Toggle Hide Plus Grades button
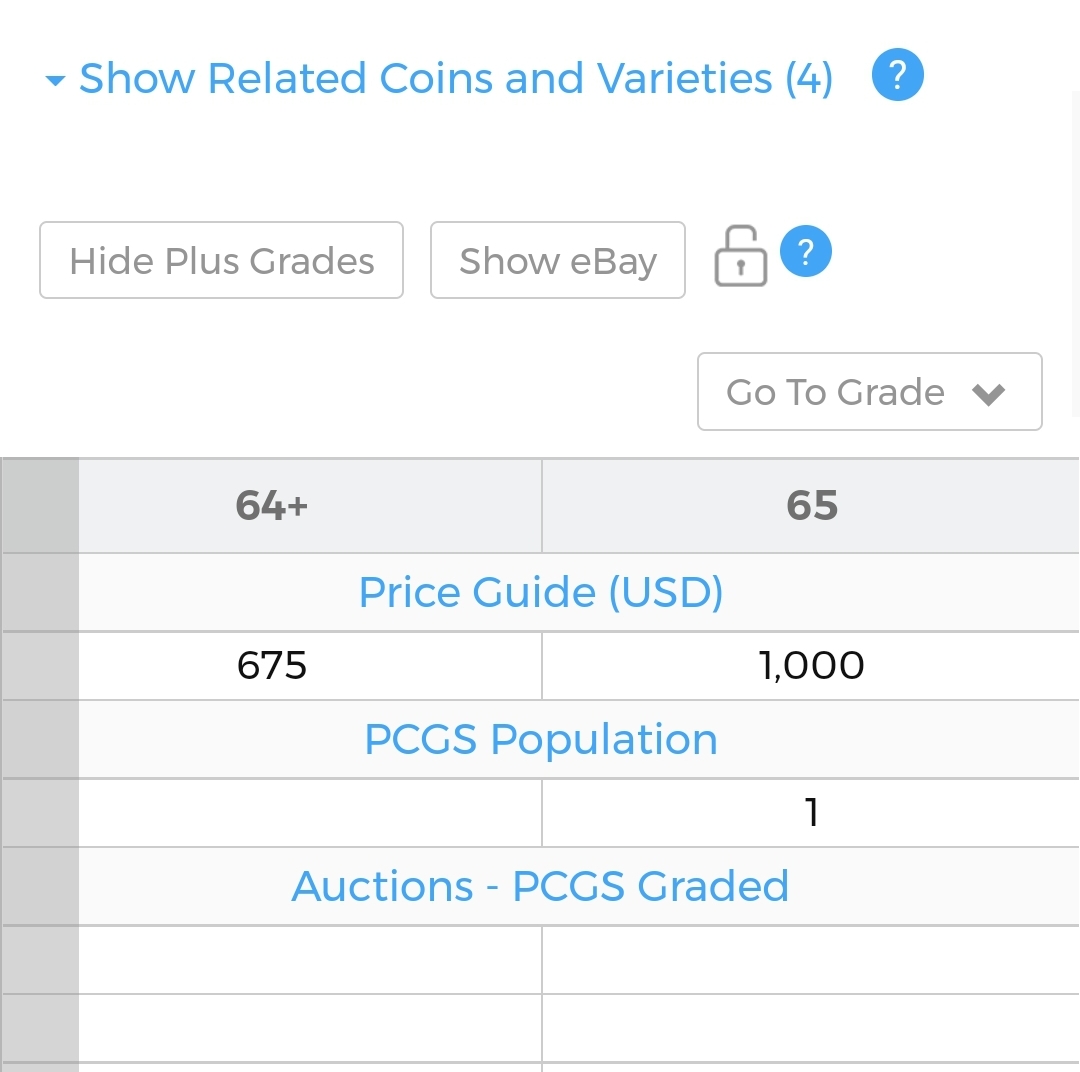The height and width of the screenshot is (1072, 1080). click(x=221, y=260)
